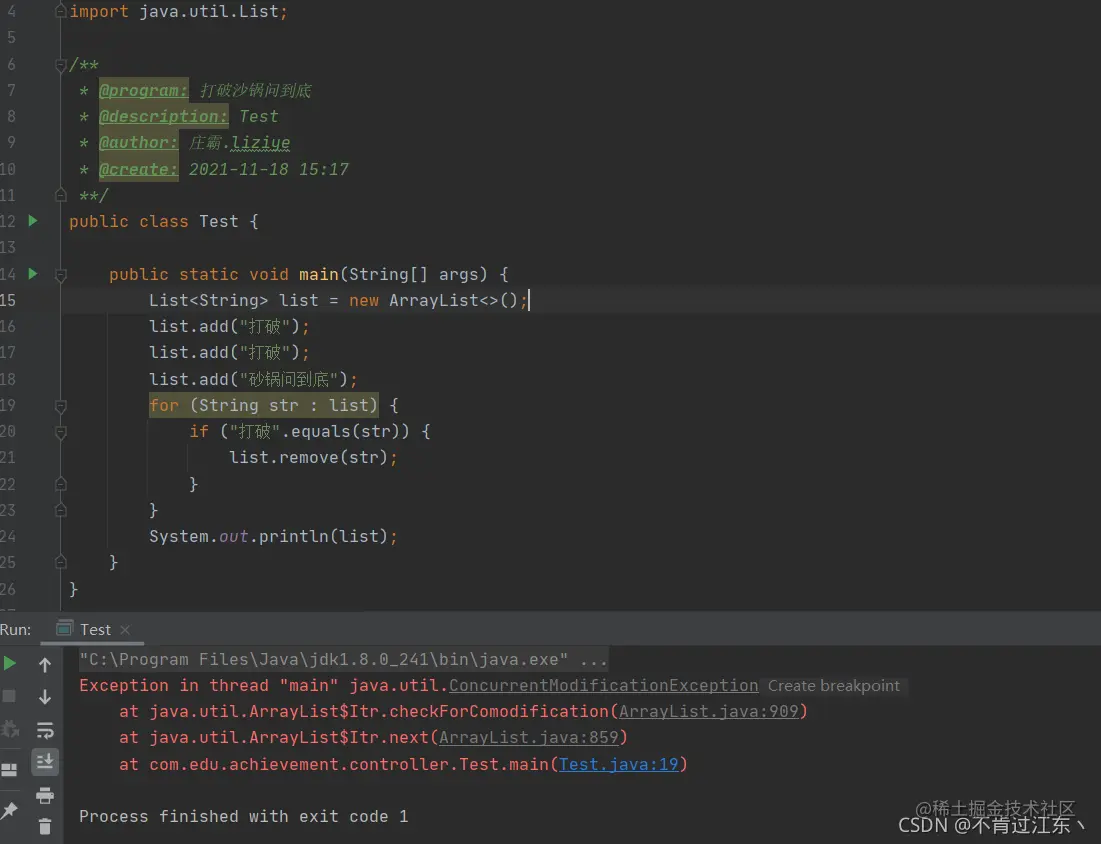Jump up the stack trace with the up arrow
The width and height of the screenshot is (1101, 844).
click(x=45, y=664)
